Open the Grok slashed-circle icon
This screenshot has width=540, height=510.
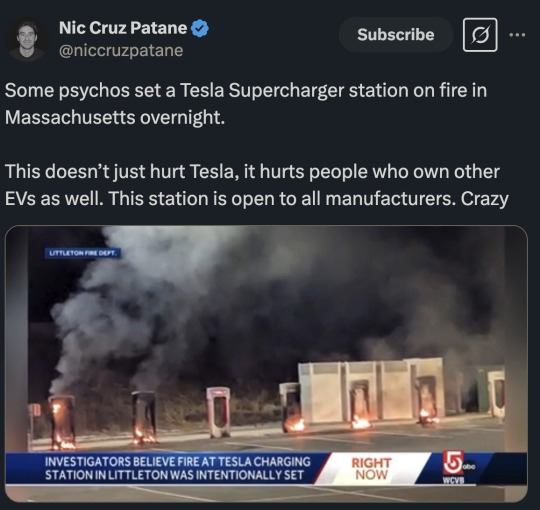[480, 35]
